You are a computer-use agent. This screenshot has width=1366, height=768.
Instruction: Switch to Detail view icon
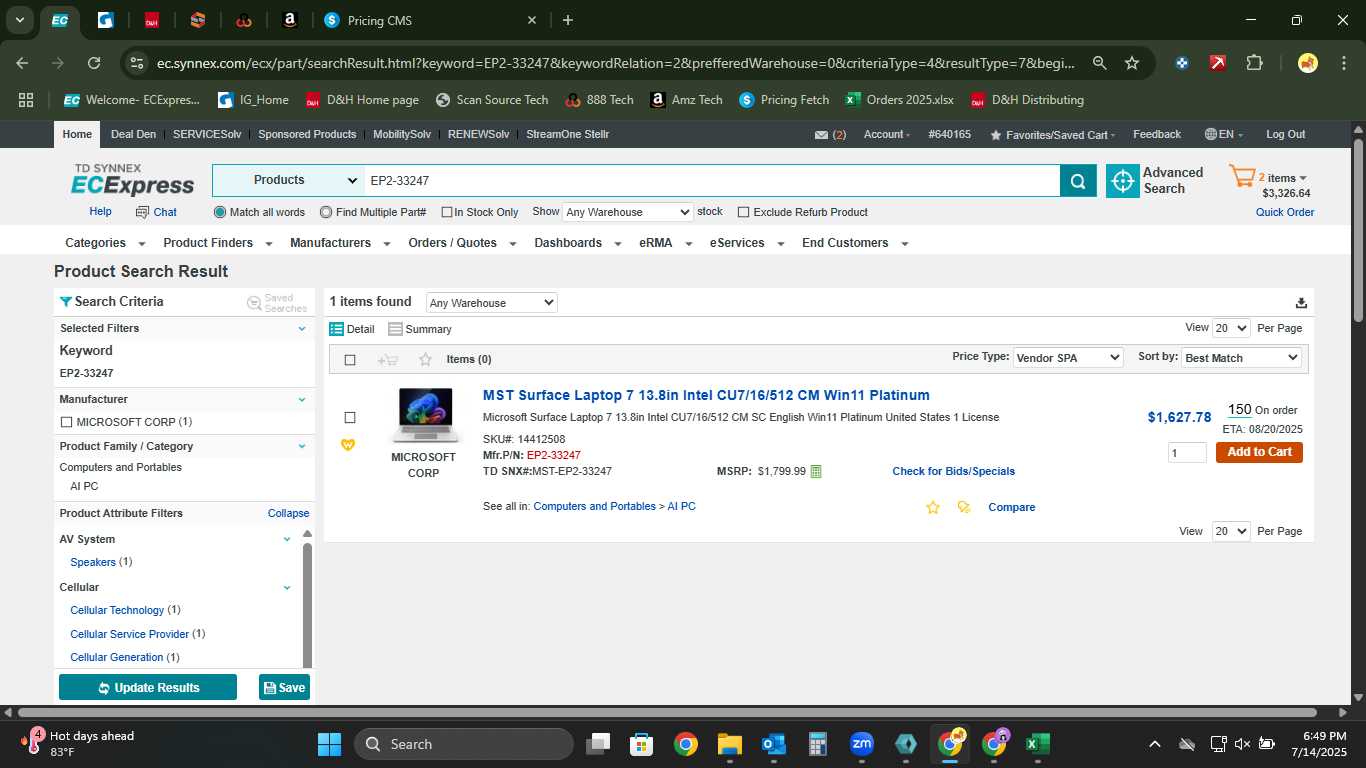point(337,329)
